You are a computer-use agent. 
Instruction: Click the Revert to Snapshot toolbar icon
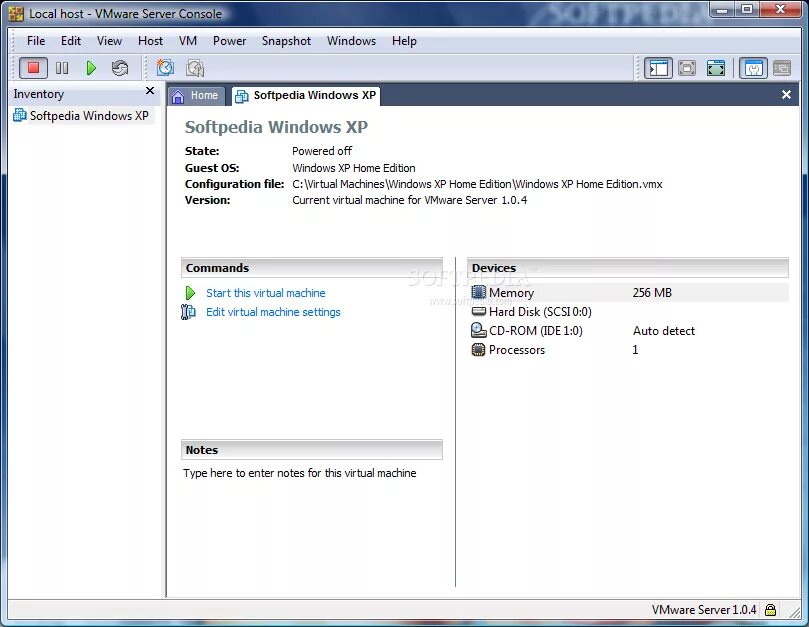coord(195,68)
